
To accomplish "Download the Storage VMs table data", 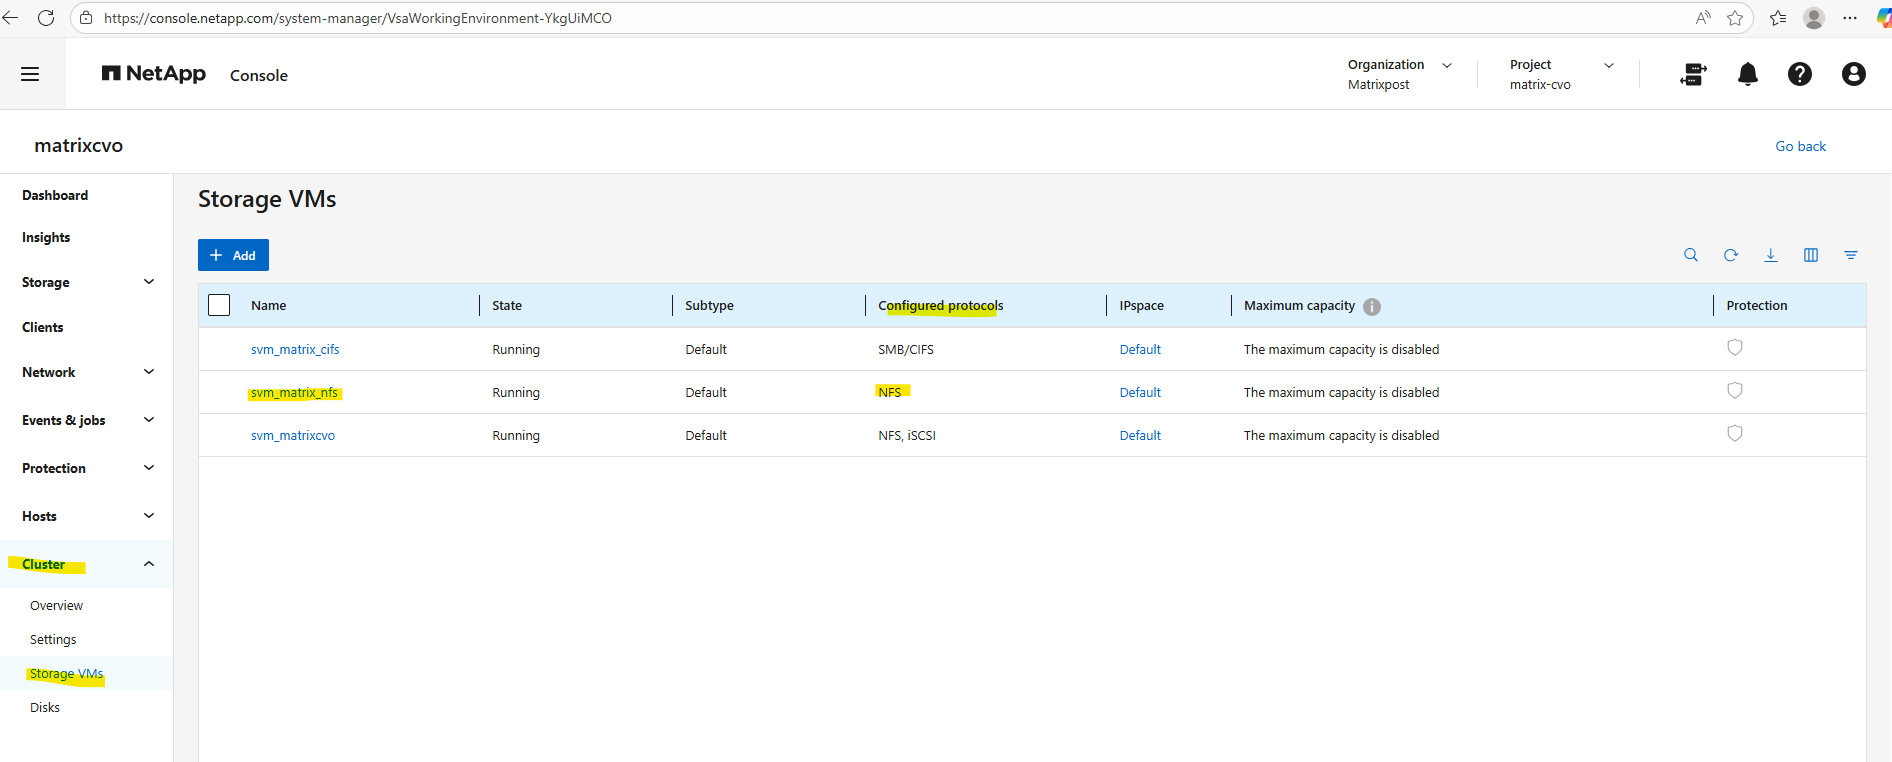I will click(1770, 255).
